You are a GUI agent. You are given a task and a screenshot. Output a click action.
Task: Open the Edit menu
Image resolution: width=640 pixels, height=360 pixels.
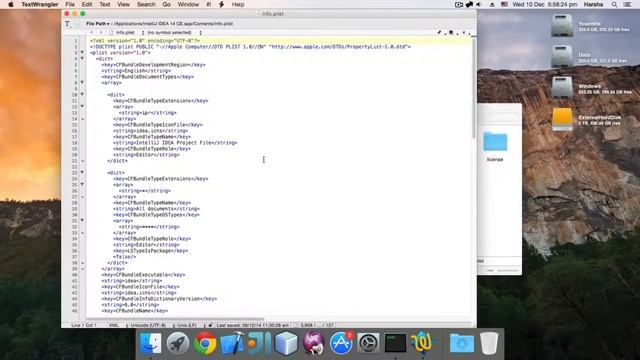87,4
